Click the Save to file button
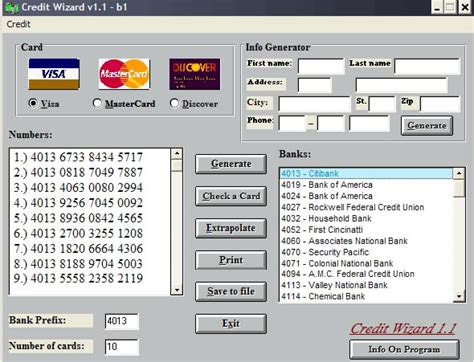The image size is (474, 362). 231,291
